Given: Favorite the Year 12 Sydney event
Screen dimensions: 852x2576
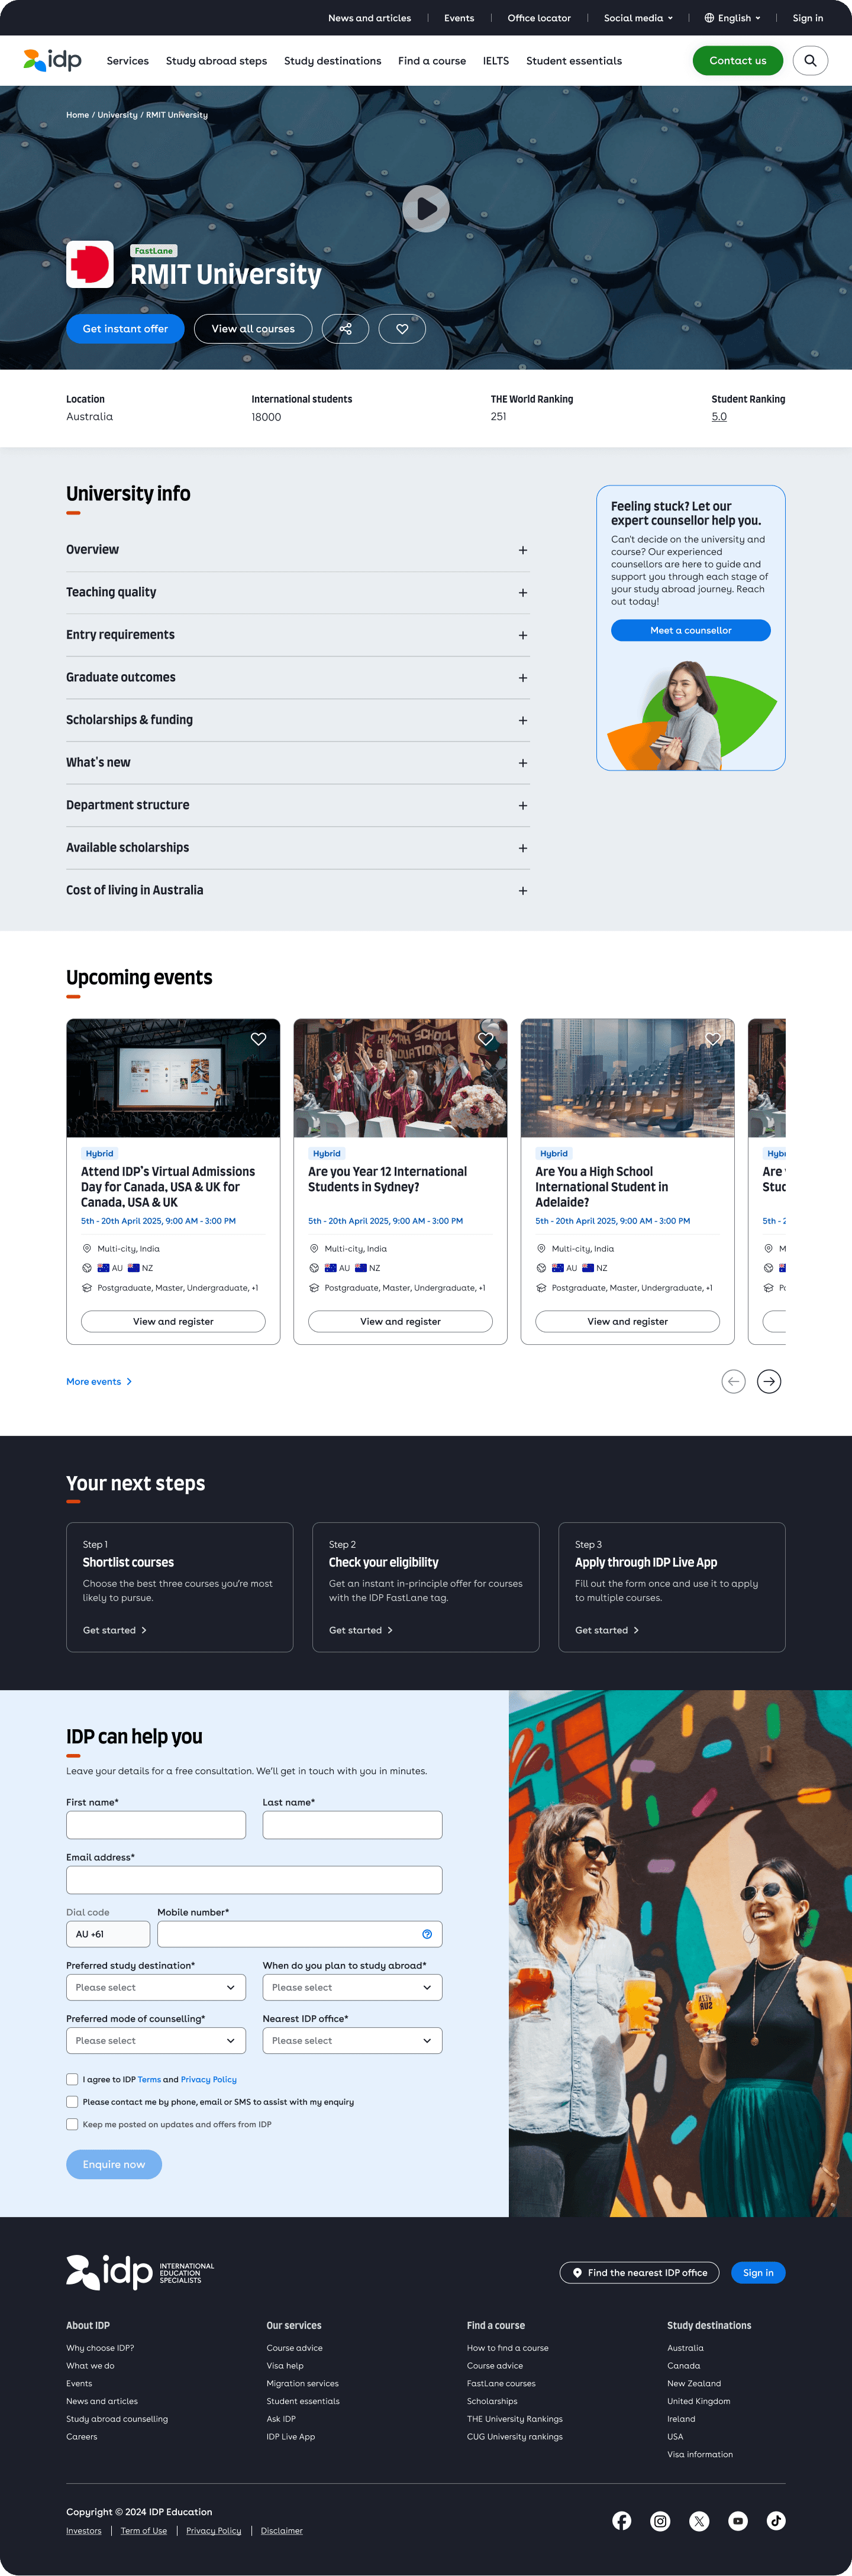Looking at the screenshot, I should click(485, 1039).
